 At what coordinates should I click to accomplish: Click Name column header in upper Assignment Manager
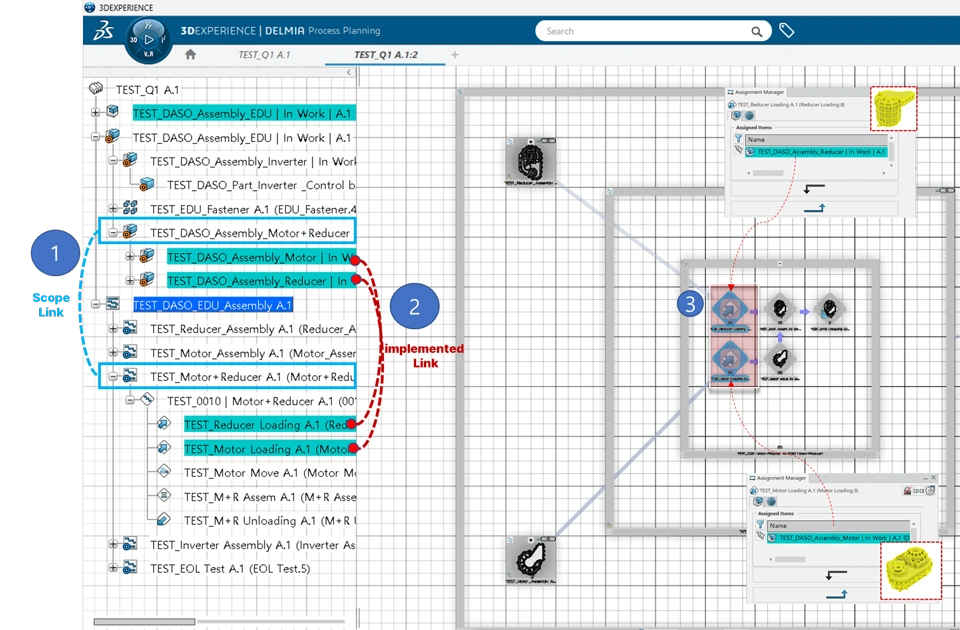[816, 139]
